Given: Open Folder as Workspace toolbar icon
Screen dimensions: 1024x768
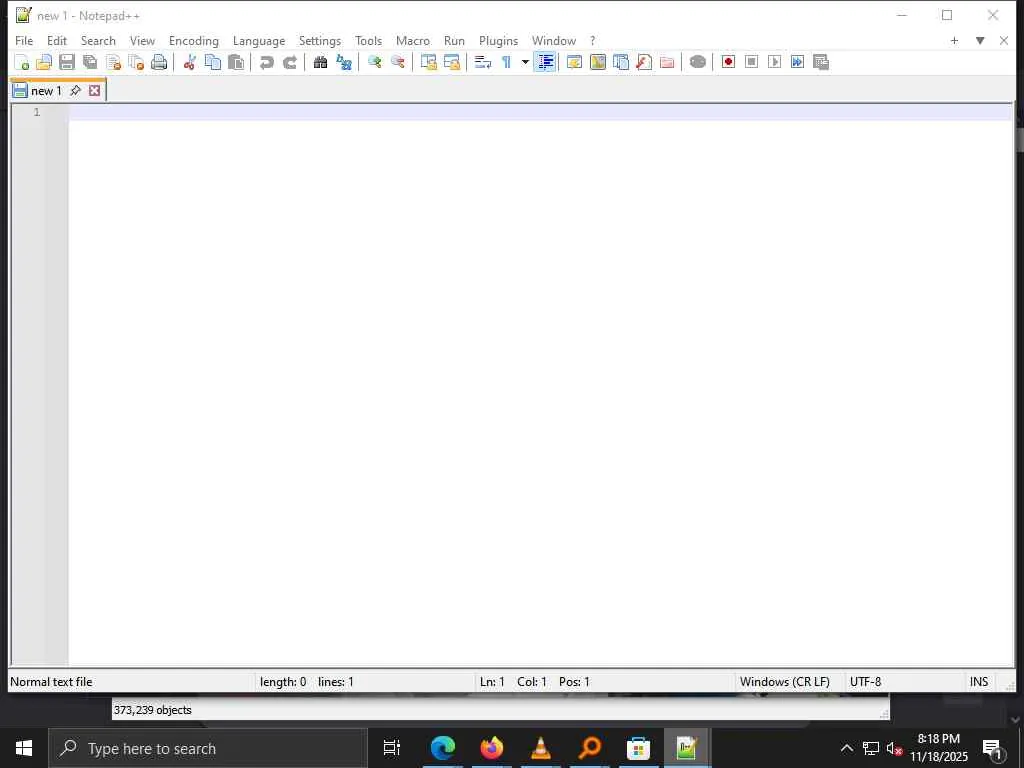Looking at the screenshot, I should click(667, 62).
